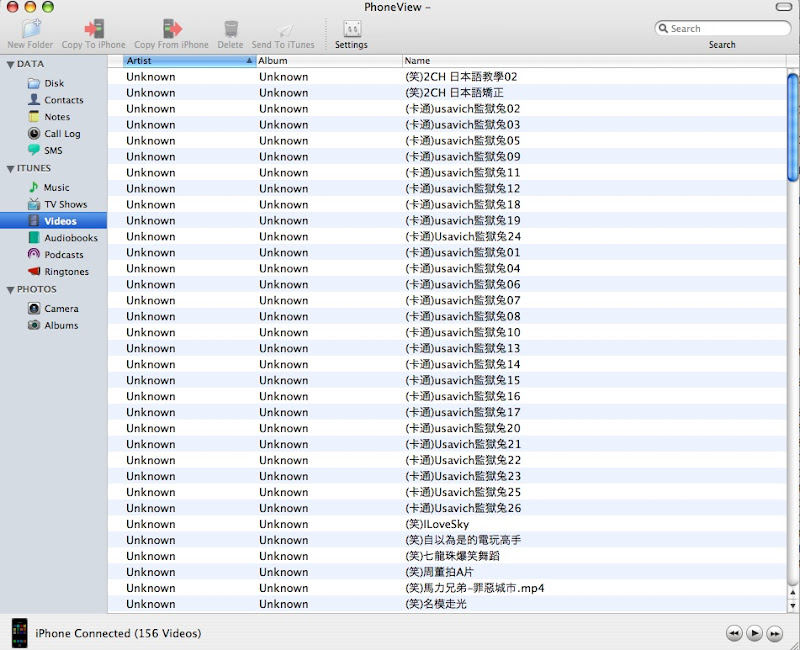Sort by the Name column header
This screenshot has height=650, width=800.
(x=594, y=61)
